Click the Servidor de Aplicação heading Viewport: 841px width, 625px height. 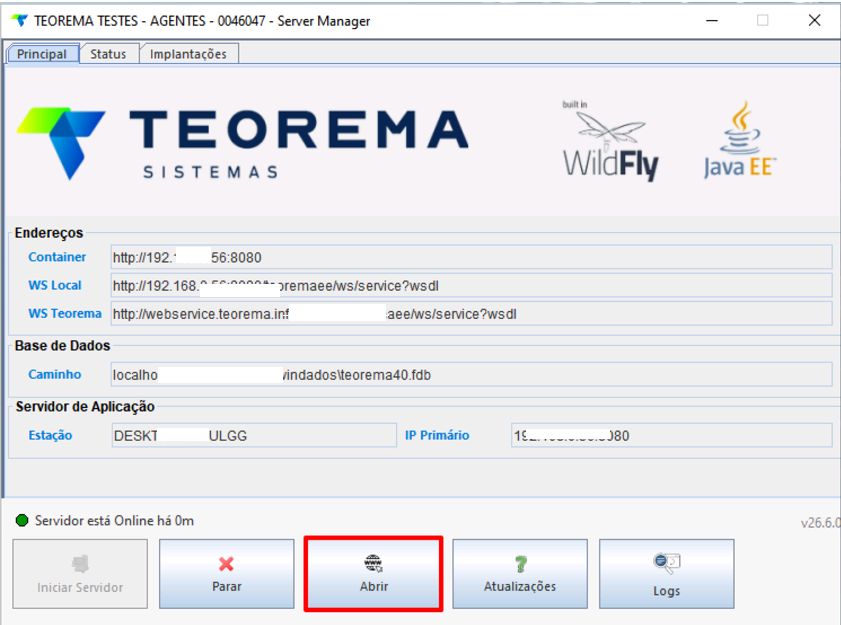85,407
